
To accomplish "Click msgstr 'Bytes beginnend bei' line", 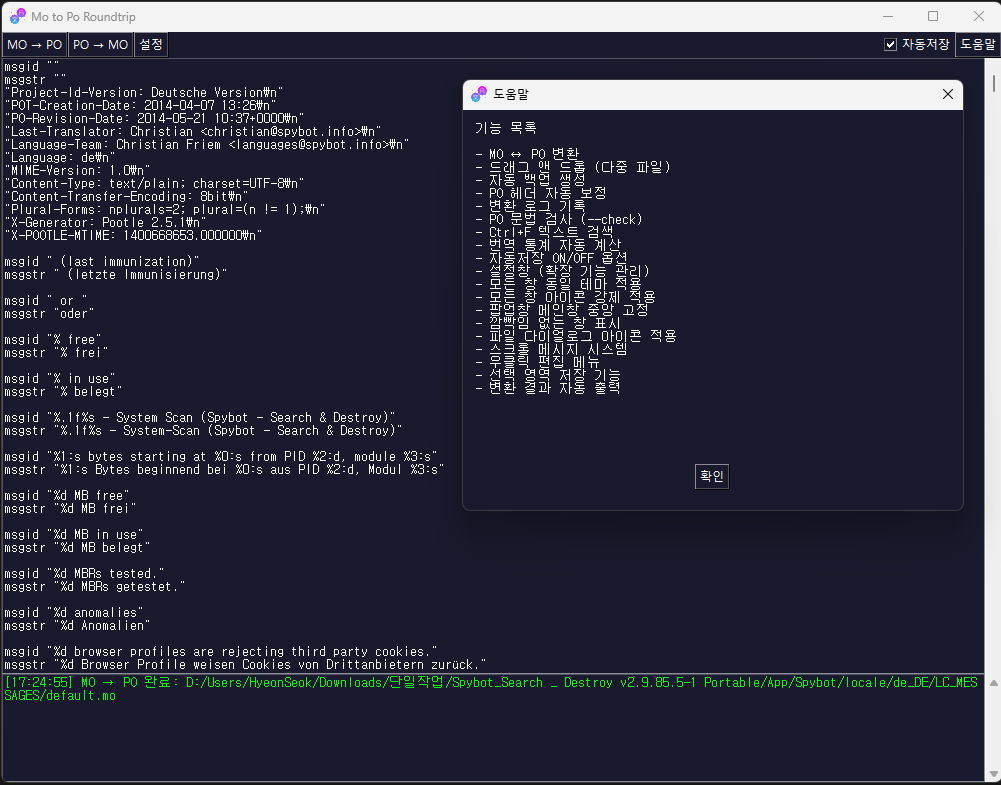I will click(x=225, y=470).
